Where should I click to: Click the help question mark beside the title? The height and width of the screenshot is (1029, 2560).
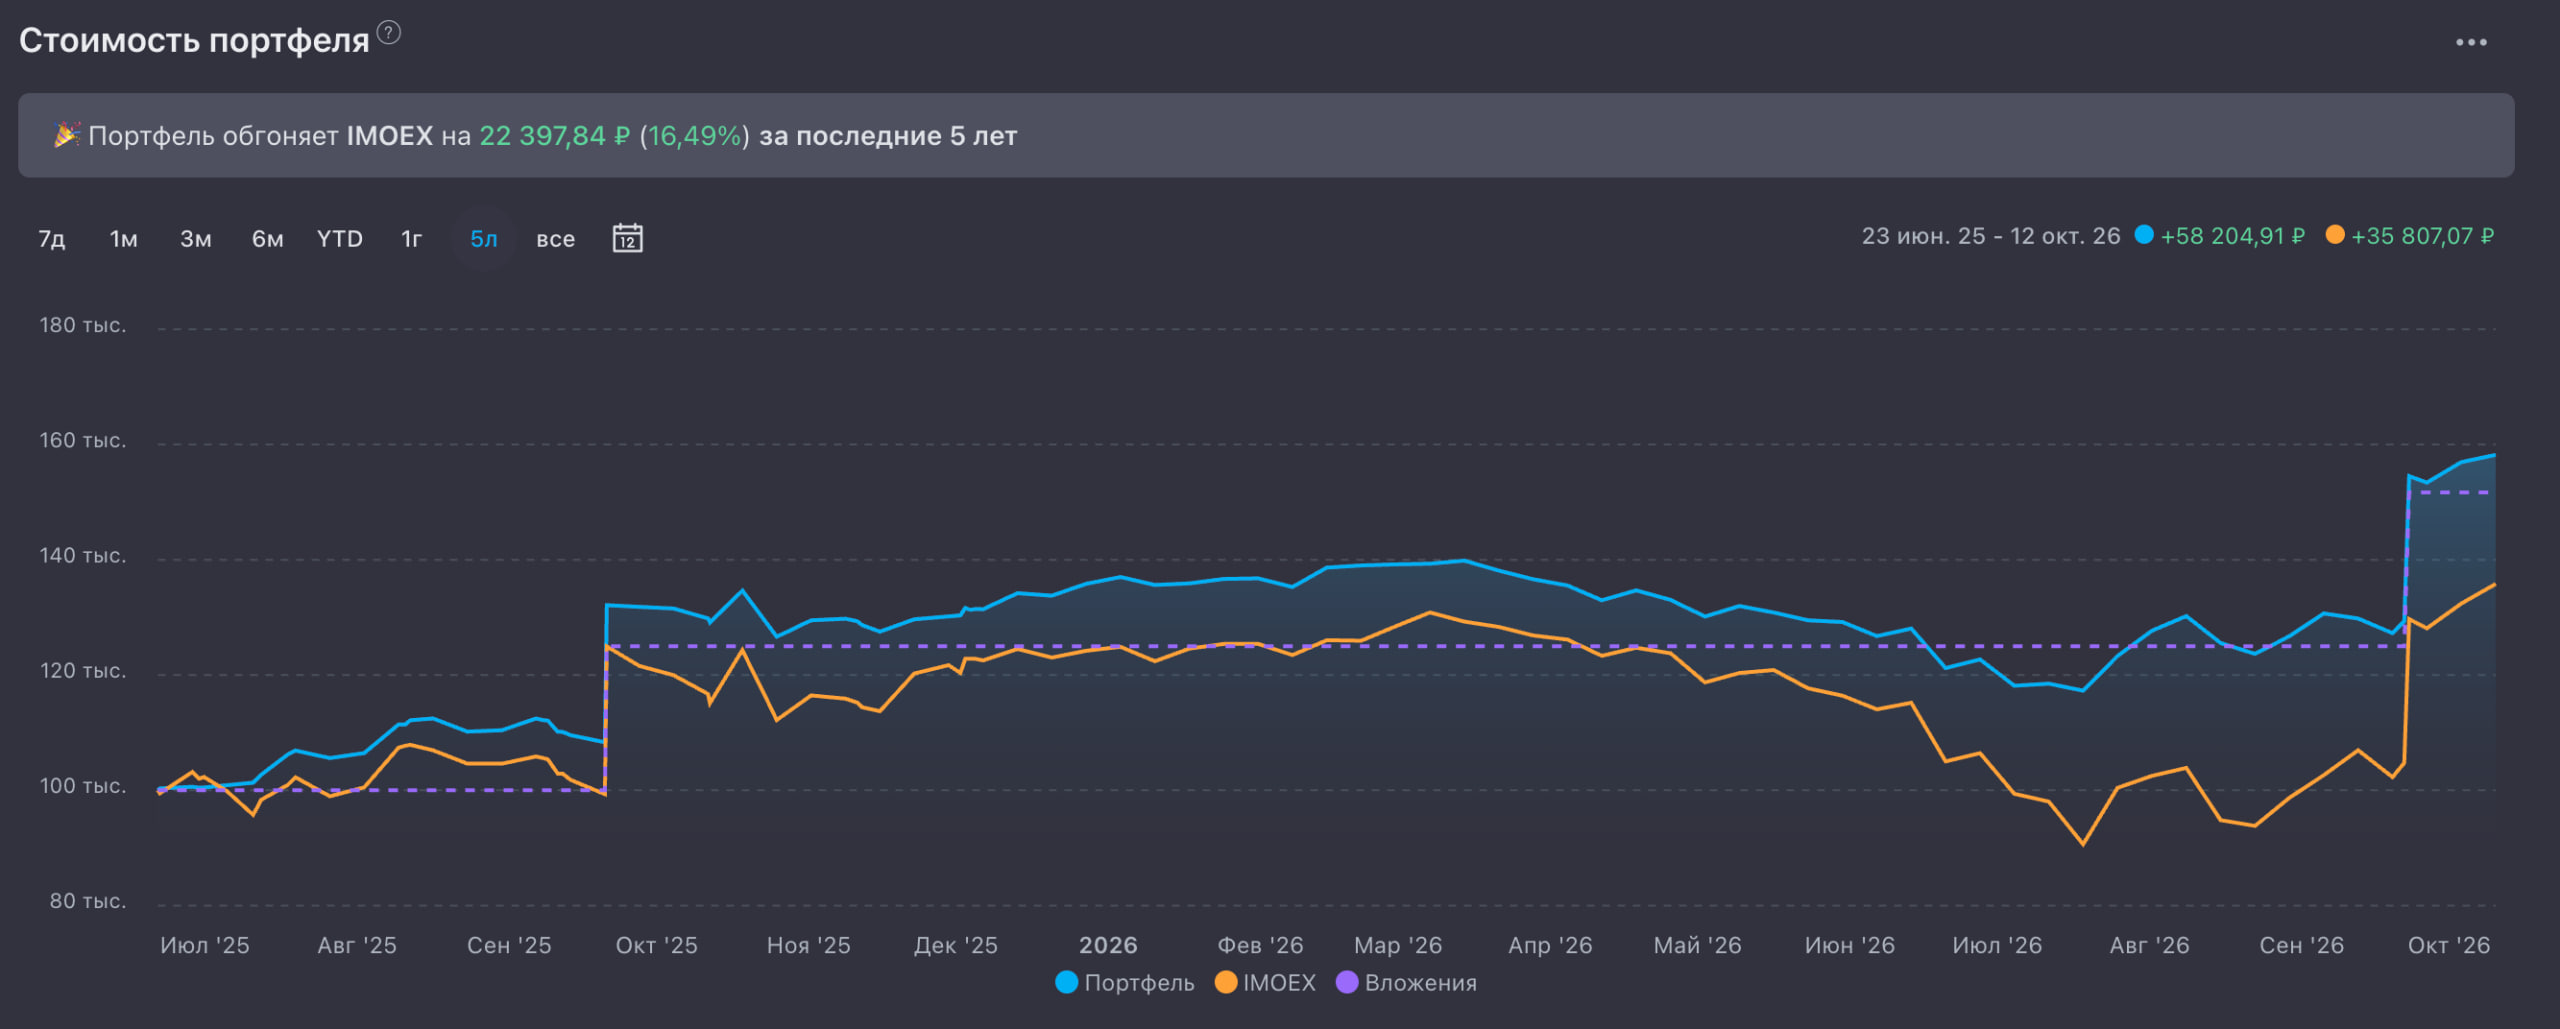389,33
